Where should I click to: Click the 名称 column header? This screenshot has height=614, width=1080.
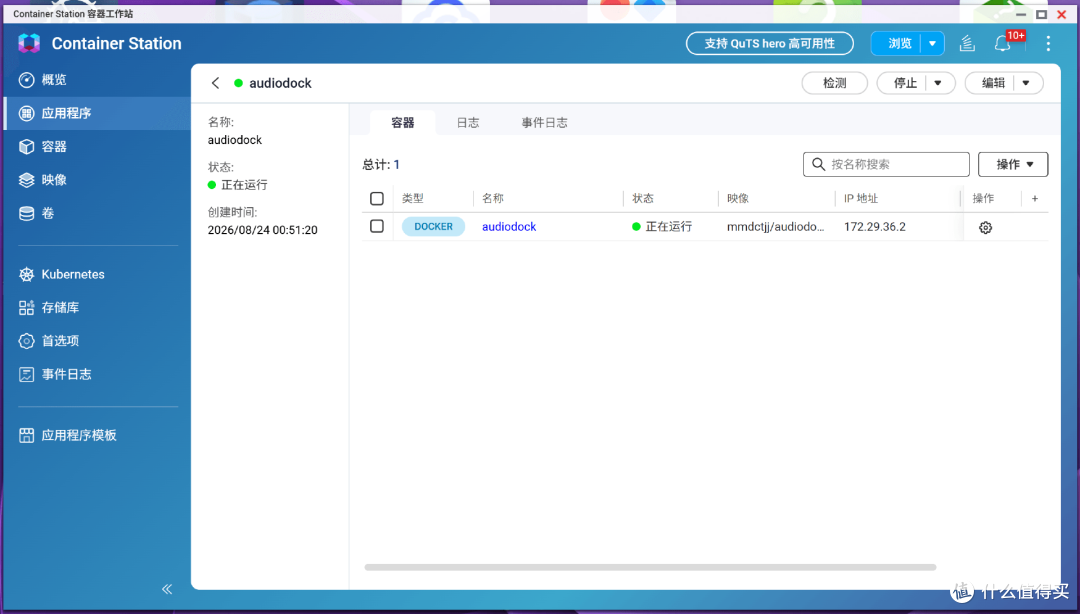point(493,198)
